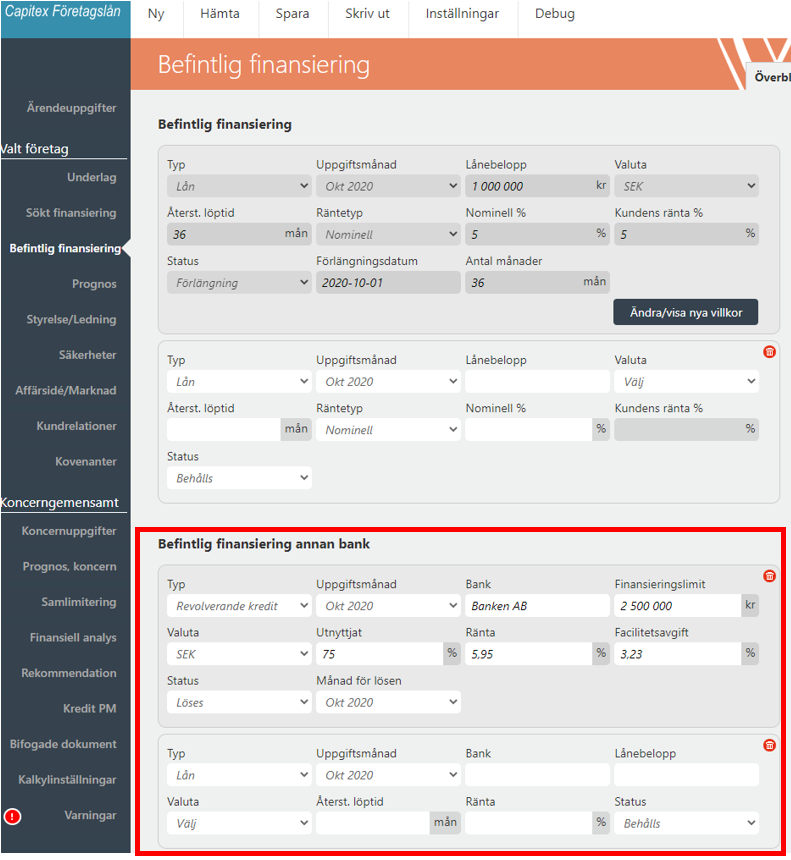791x860 pixels.
Task: Open Bifogade dokument in the sidebar
Action: 63,744
